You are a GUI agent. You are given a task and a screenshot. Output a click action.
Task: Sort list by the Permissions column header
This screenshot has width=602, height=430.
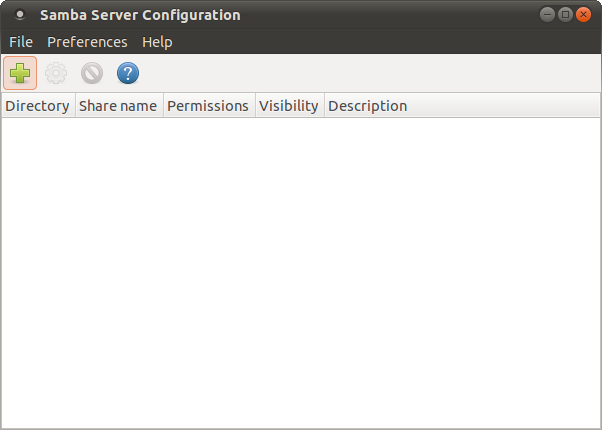209,106
